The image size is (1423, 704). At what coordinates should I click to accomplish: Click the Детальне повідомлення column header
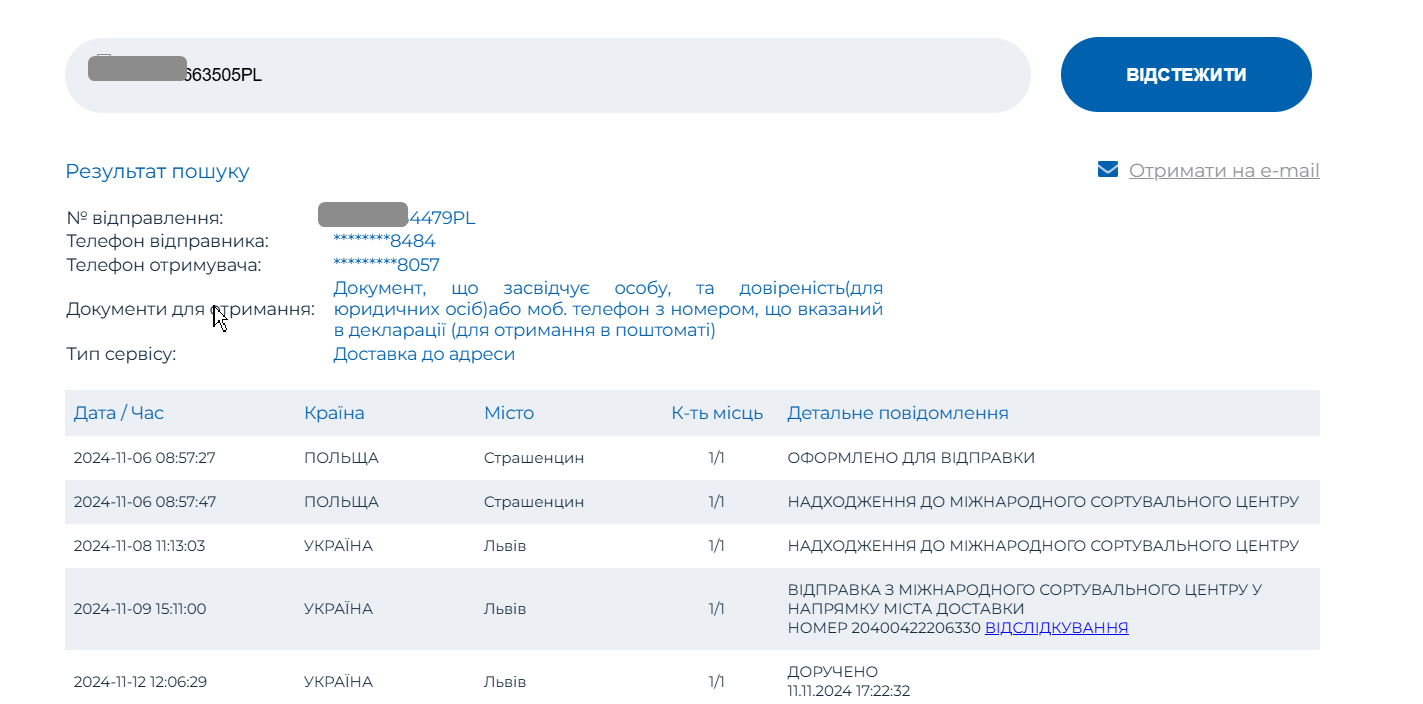click(x=897, y=413)
